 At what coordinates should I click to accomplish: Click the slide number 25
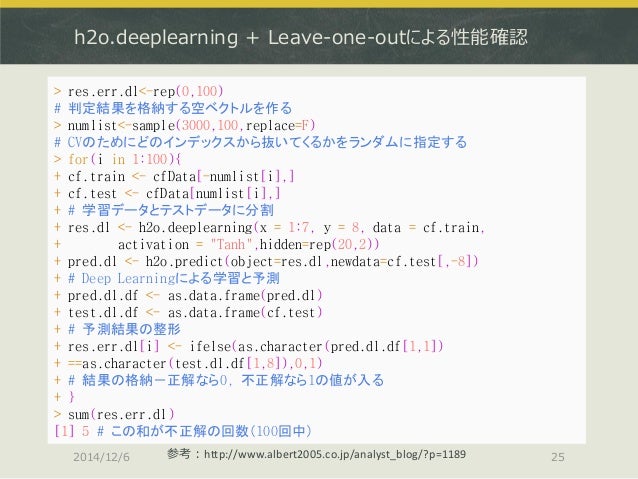point(558,457)
